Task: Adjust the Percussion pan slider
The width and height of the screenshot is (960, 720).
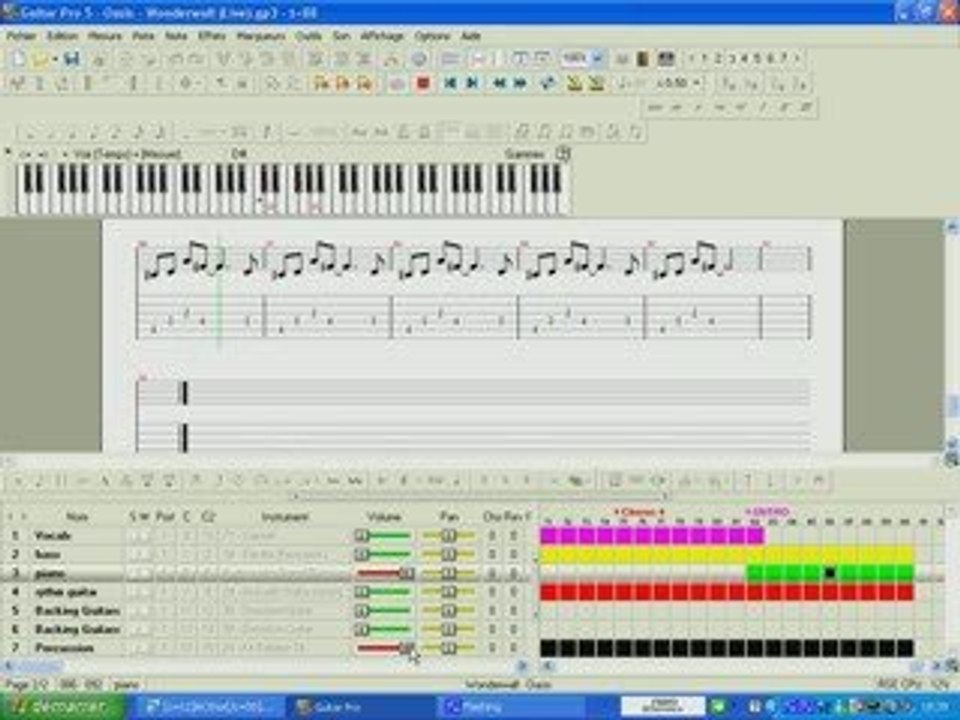Action: click(x=448, y=648)
